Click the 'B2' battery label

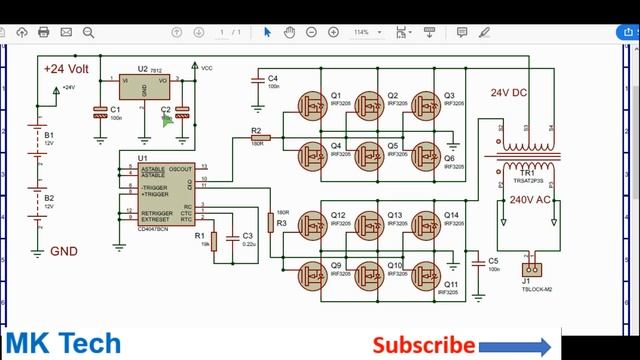pos(49,198)
